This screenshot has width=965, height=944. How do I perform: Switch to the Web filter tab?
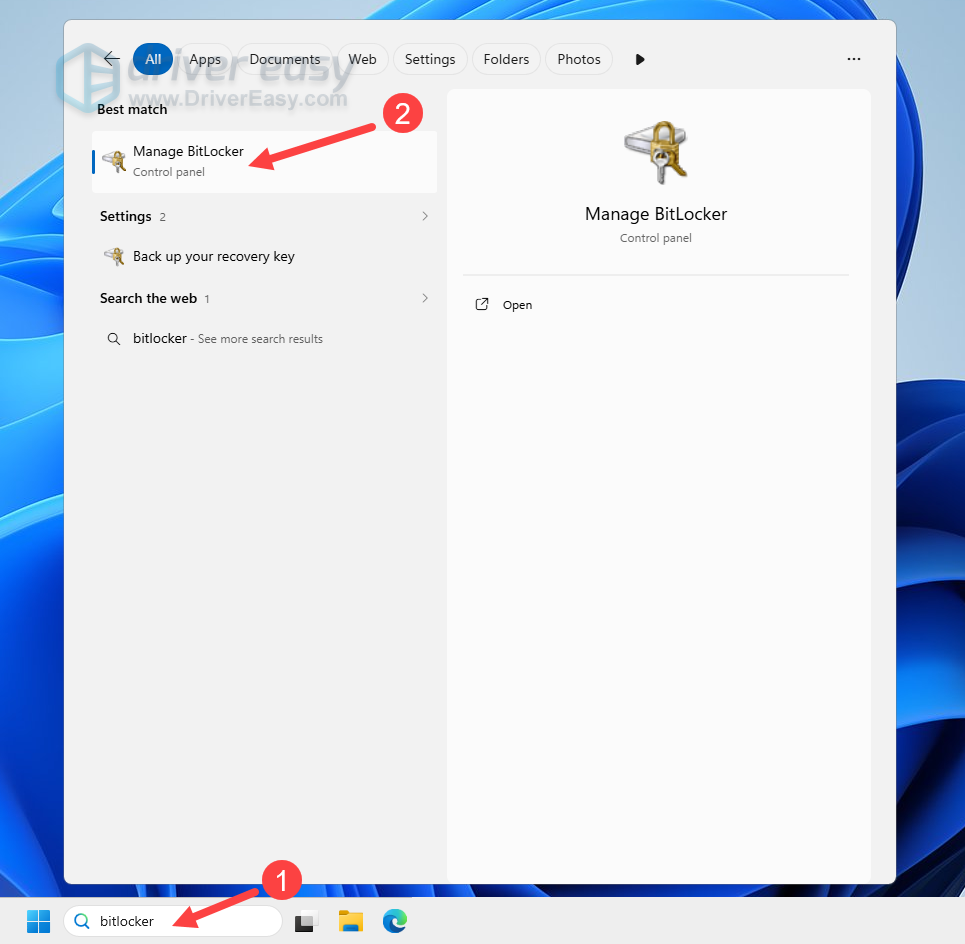(x=362, y=59)
